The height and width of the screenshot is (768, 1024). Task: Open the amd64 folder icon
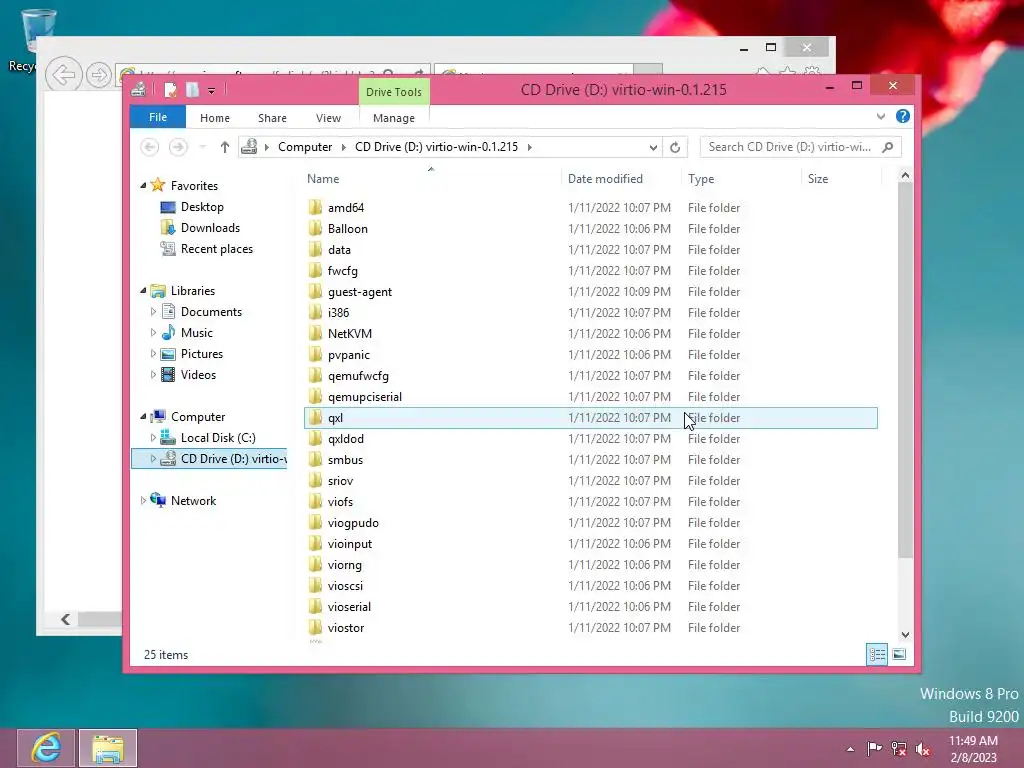315,208
